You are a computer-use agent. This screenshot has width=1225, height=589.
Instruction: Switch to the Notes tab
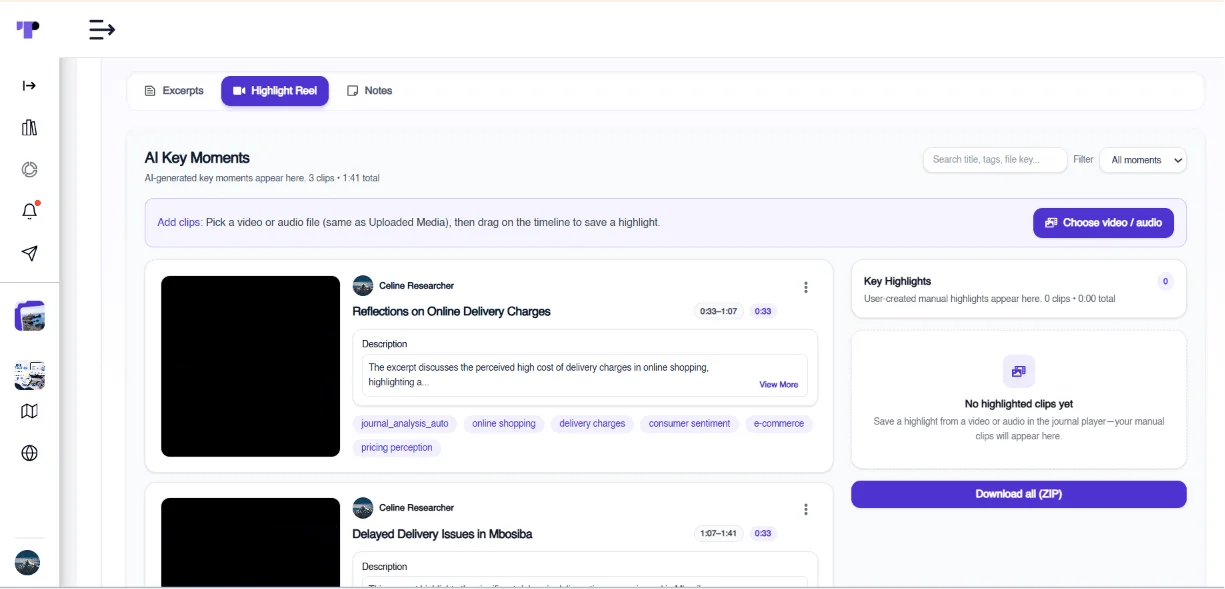369,91
